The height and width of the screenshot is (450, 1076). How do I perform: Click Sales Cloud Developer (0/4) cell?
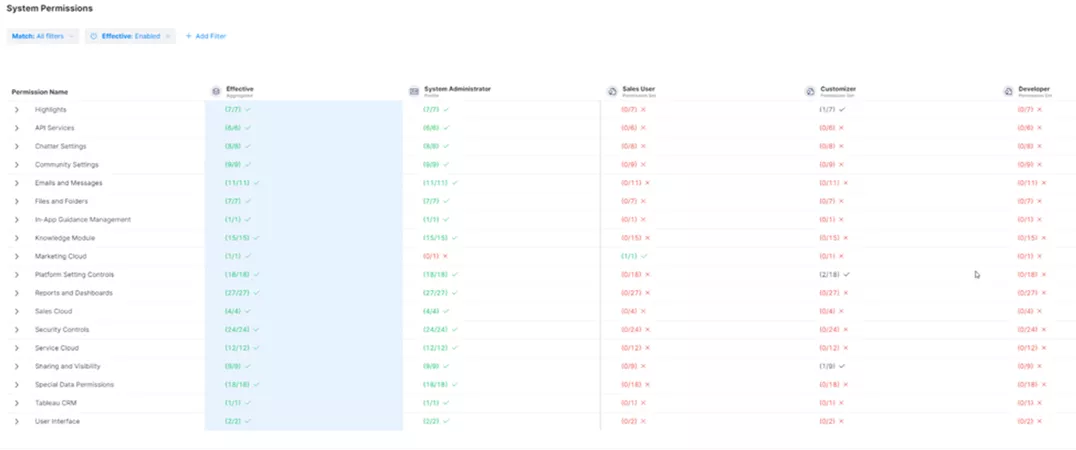point(1030,311)
